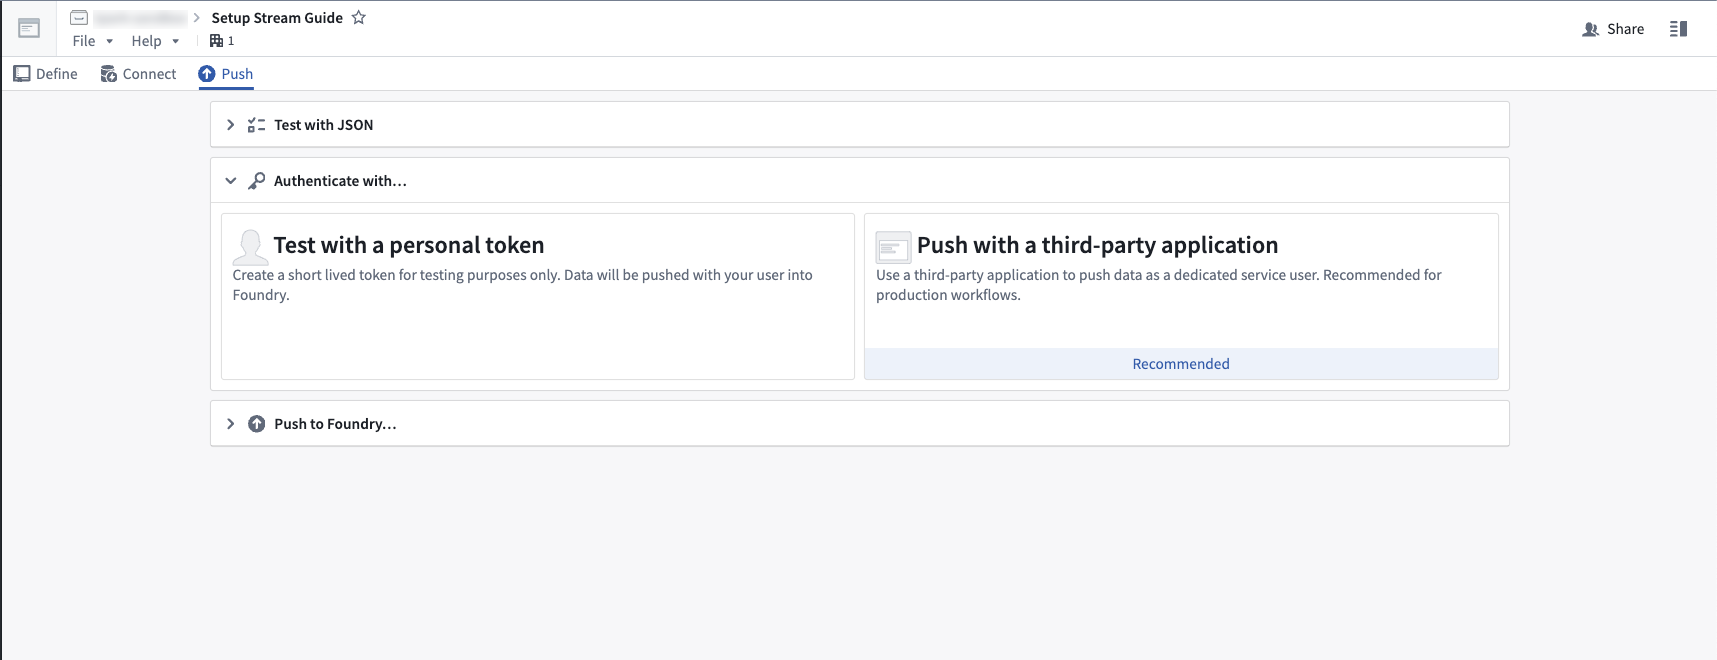Image resolution: width=1717 pixels, height=660 pixels.
Task: Collapse the Authenticate with section
Action: click(x=231, y=181)
